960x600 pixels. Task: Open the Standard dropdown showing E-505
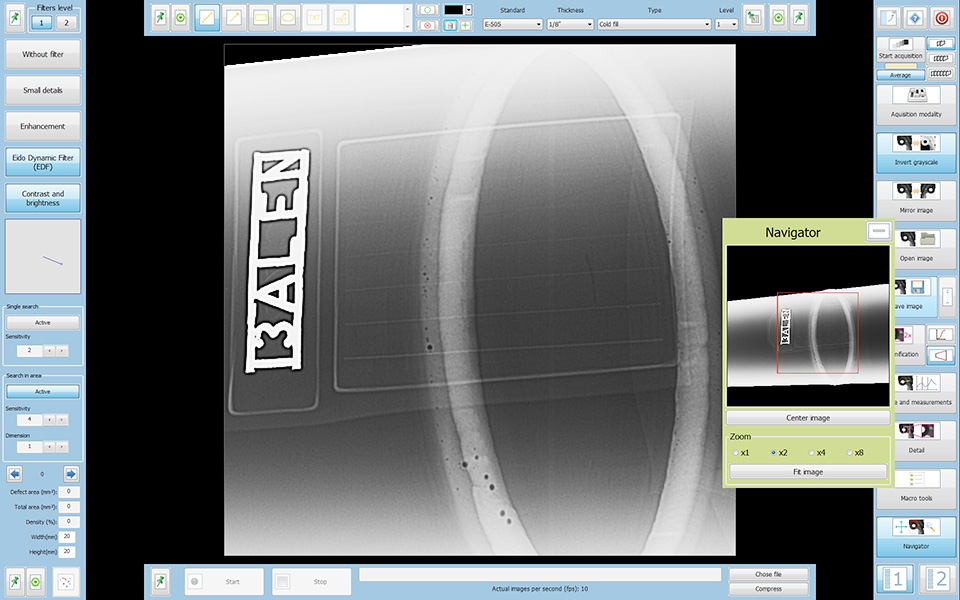pos(512,24)
